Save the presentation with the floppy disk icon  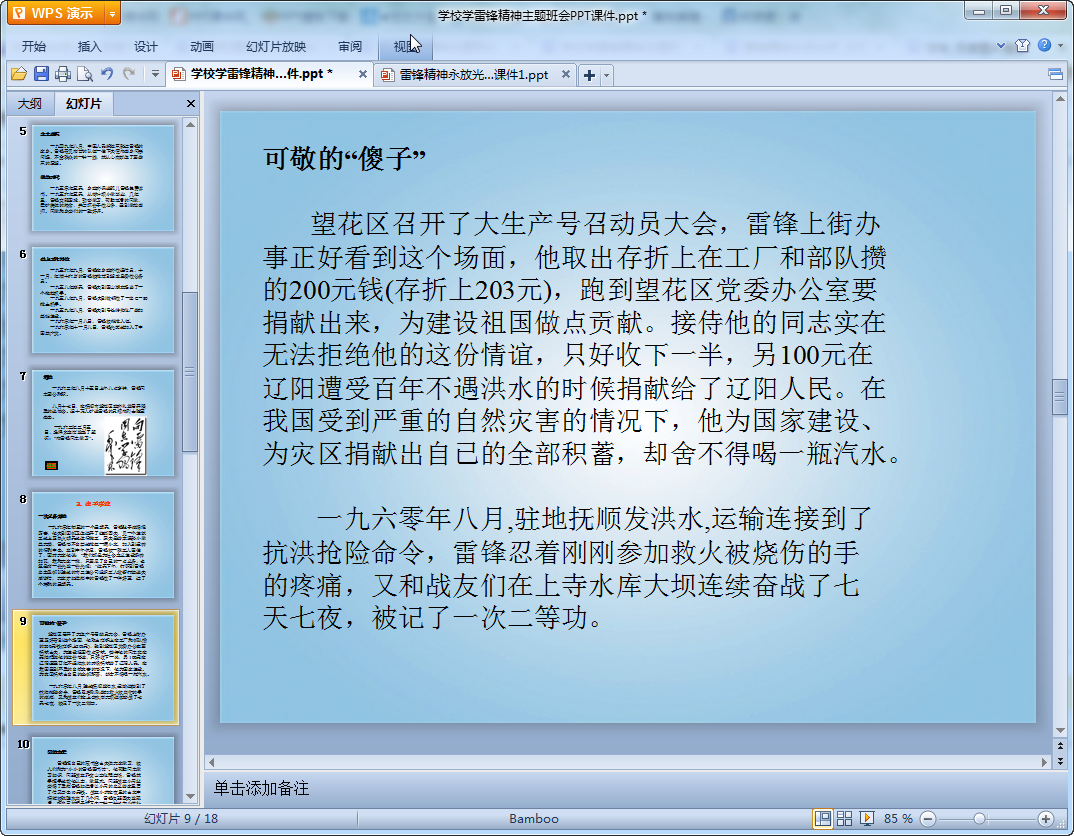[x=41, y=74]
